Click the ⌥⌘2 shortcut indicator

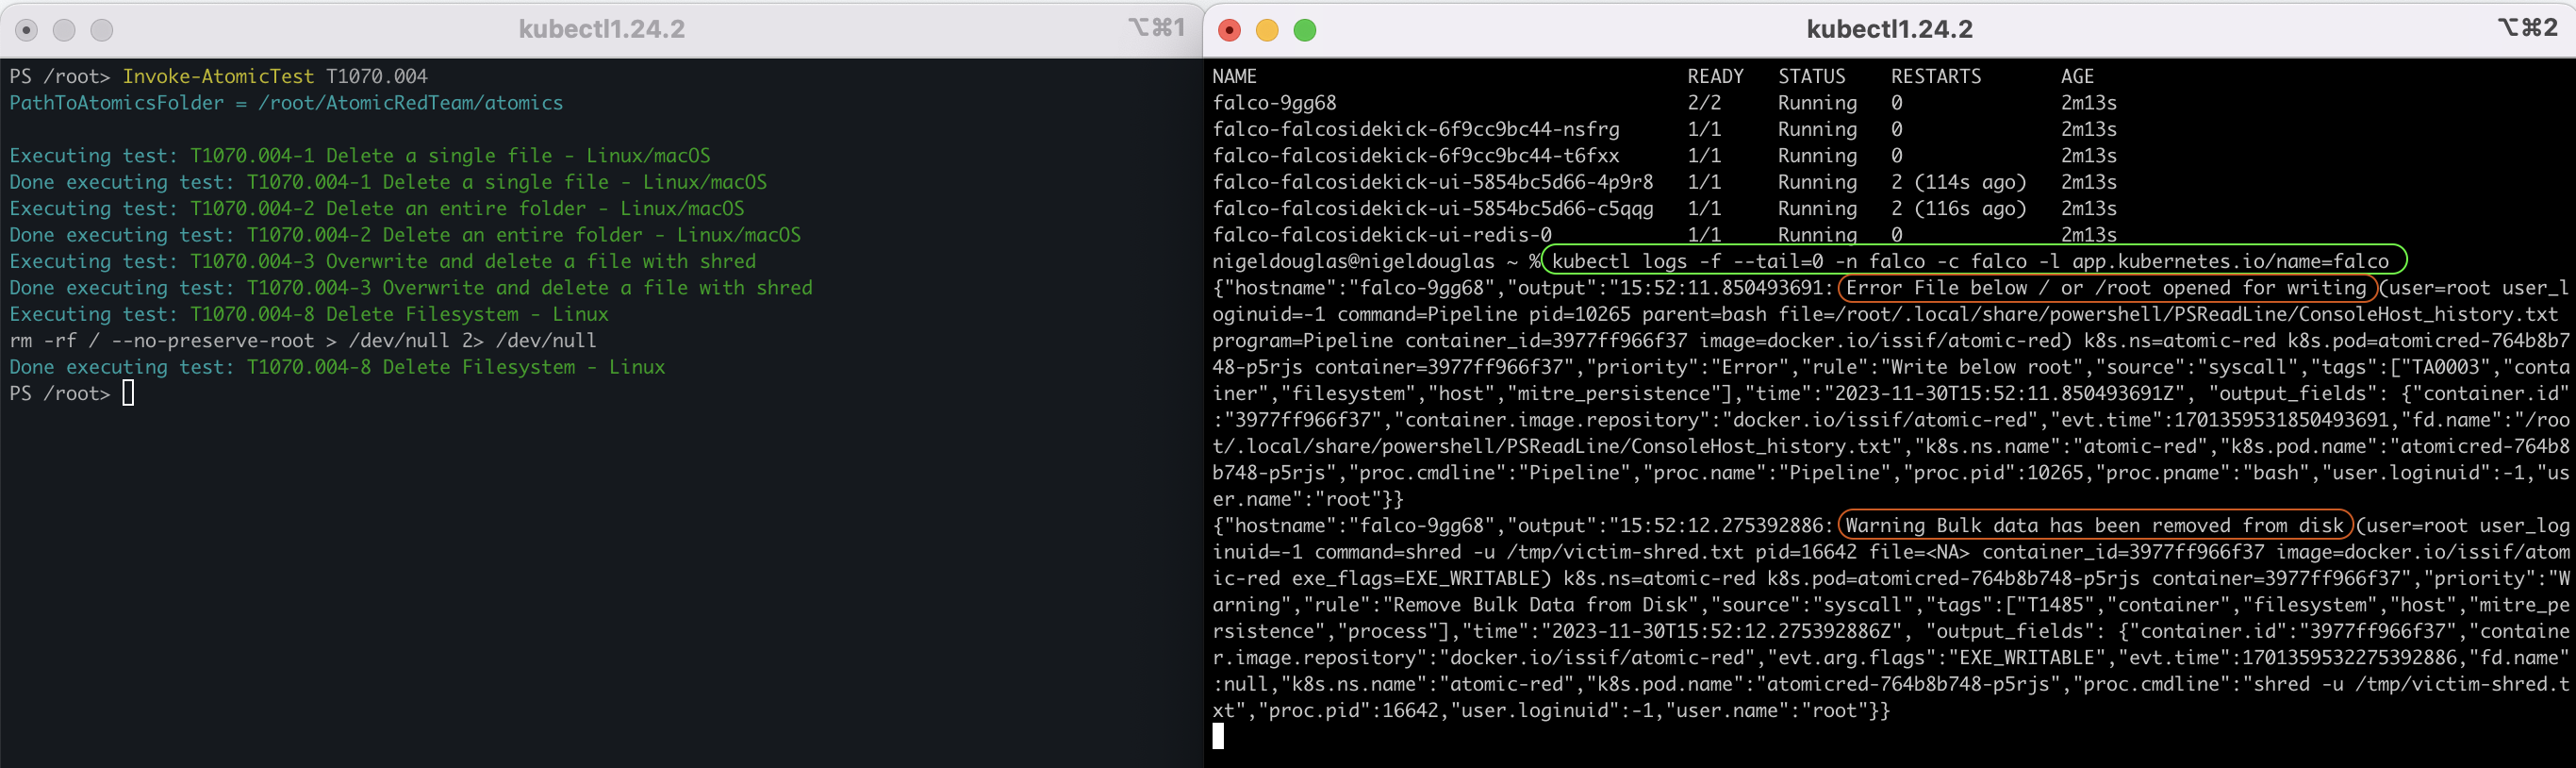pyautogui.click(x=2527, y=28)
